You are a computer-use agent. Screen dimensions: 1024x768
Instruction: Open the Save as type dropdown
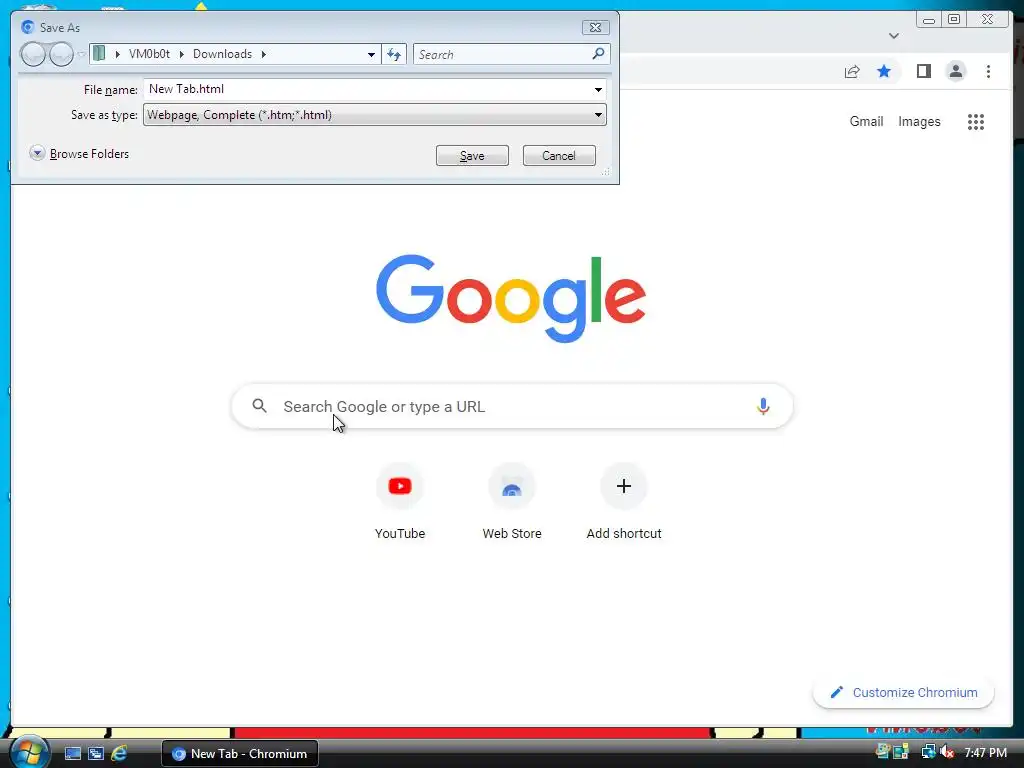point(375,115)
